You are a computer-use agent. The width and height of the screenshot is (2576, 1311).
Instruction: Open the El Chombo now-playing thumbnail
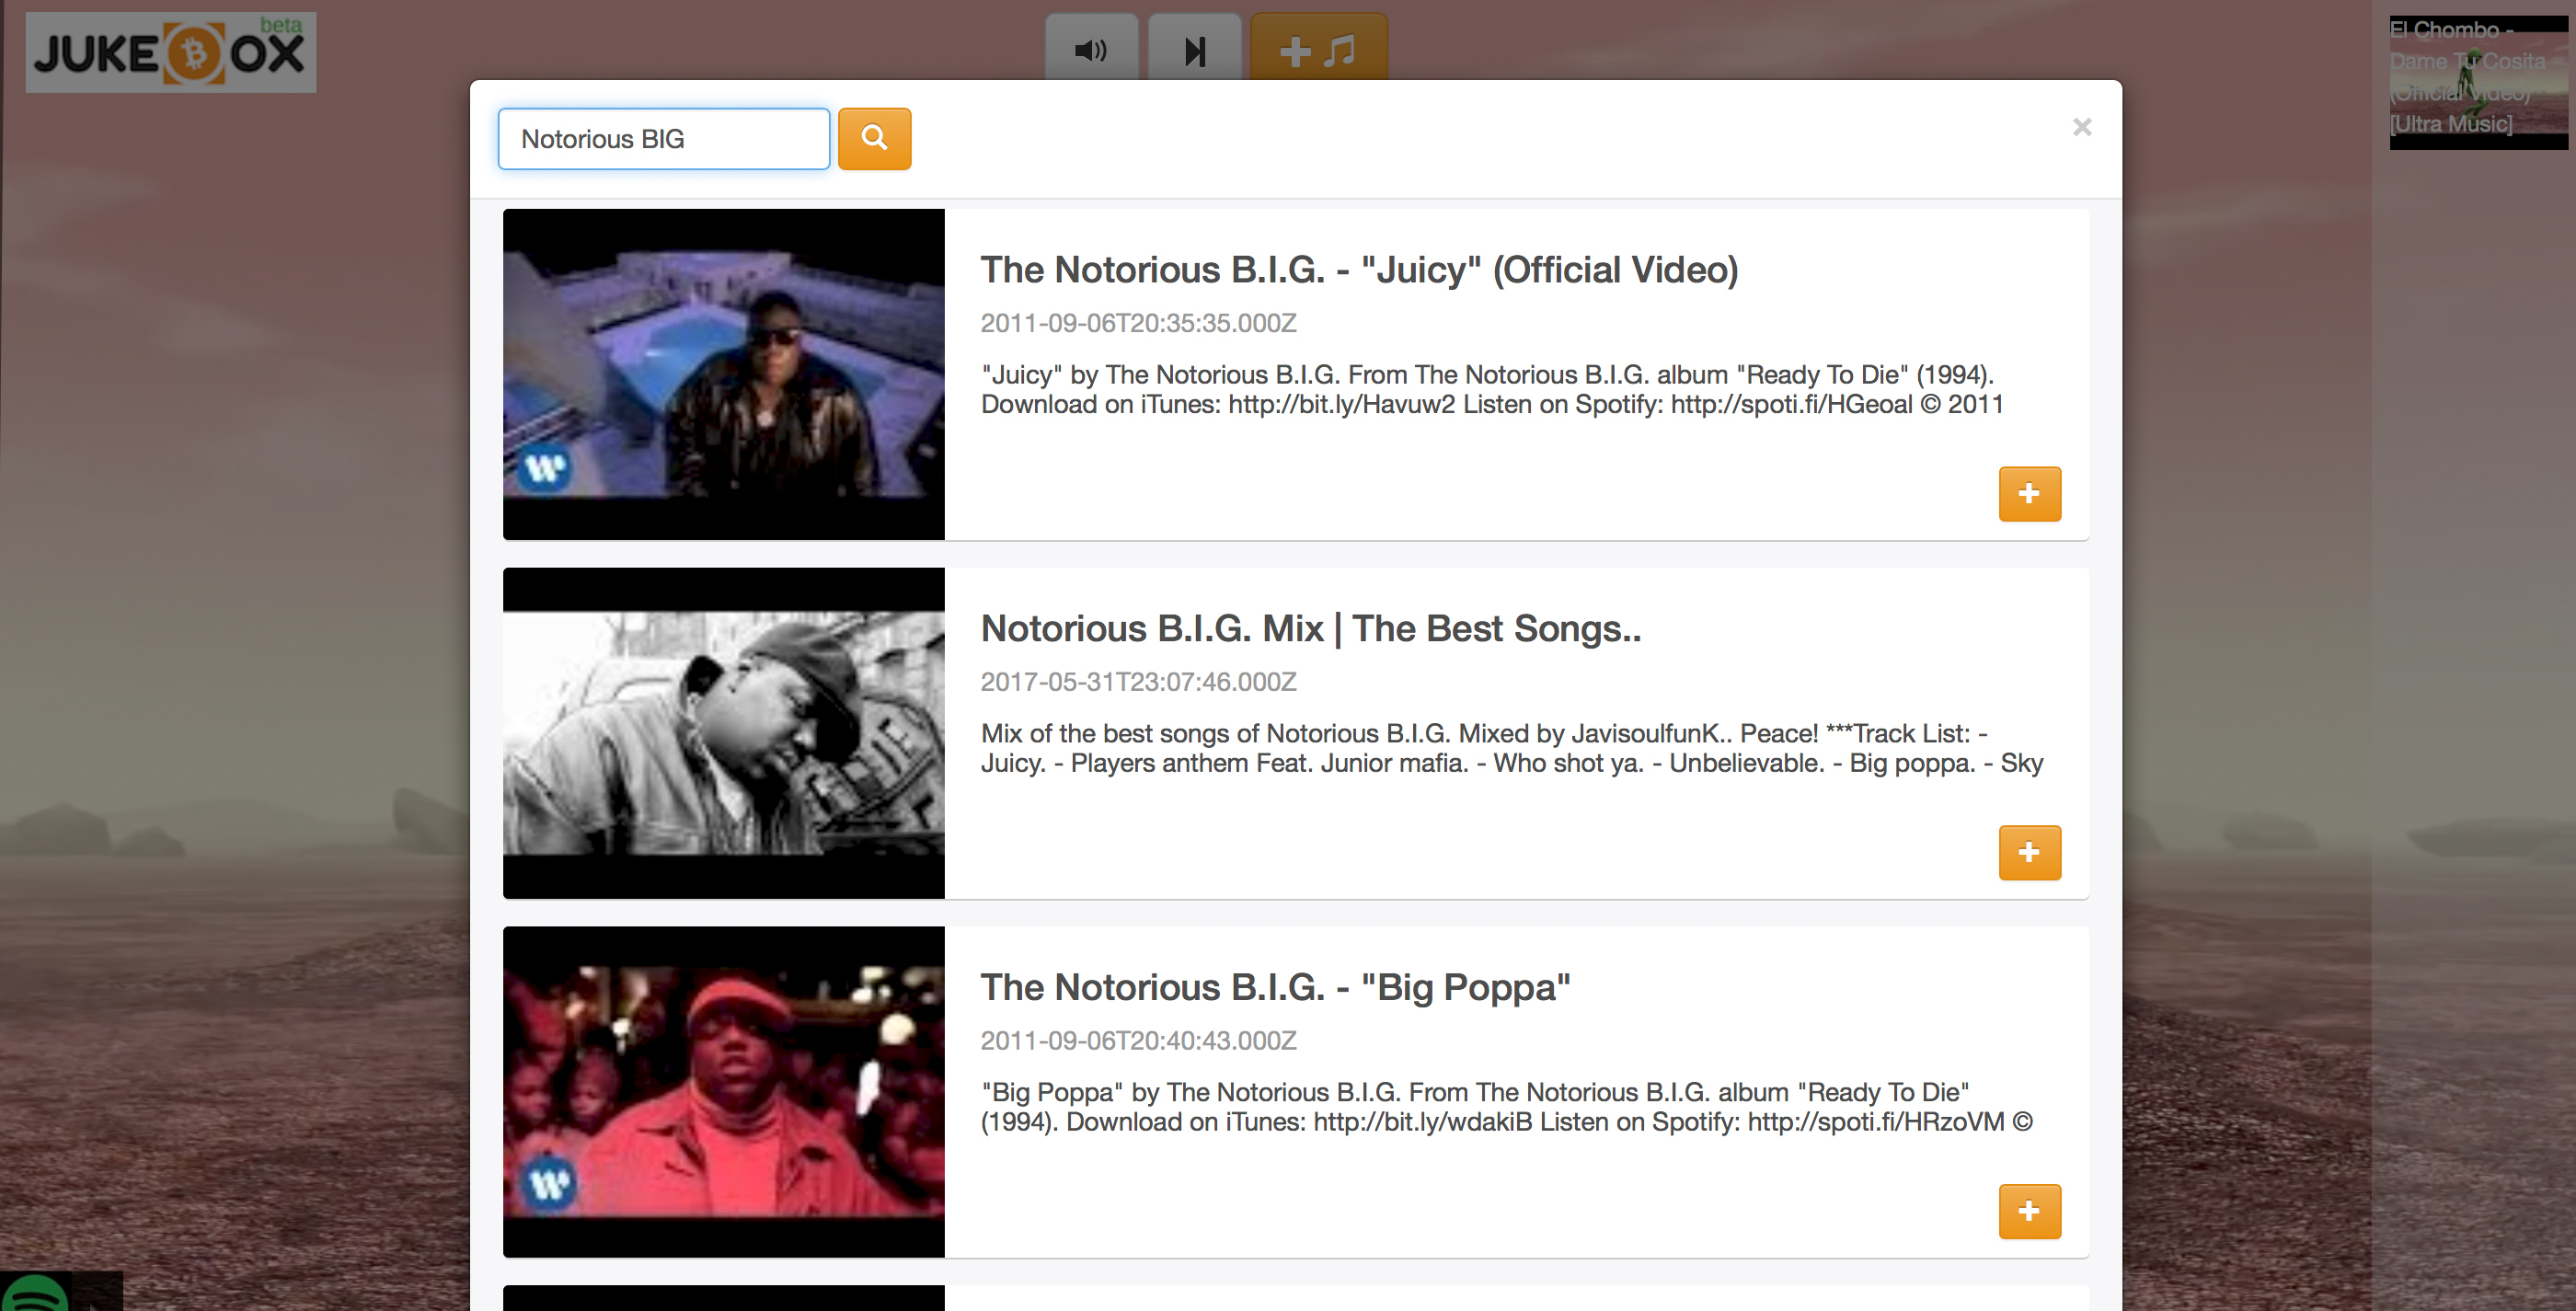[2478, 82]
